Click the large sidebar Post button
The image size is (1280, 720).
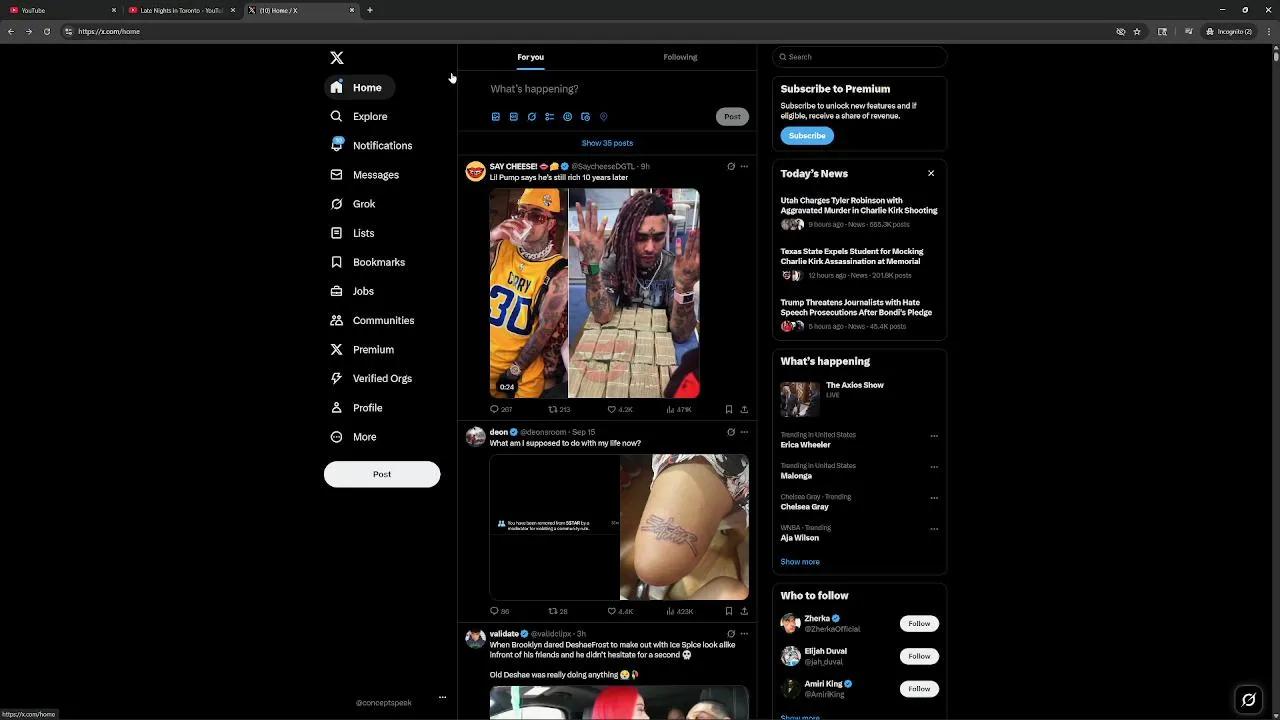point(382,474)
